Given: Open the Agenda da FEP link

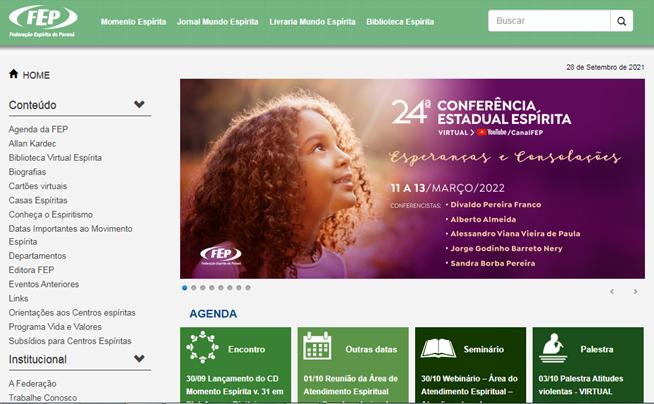Looking at the screenshot, I should [38, 129].
